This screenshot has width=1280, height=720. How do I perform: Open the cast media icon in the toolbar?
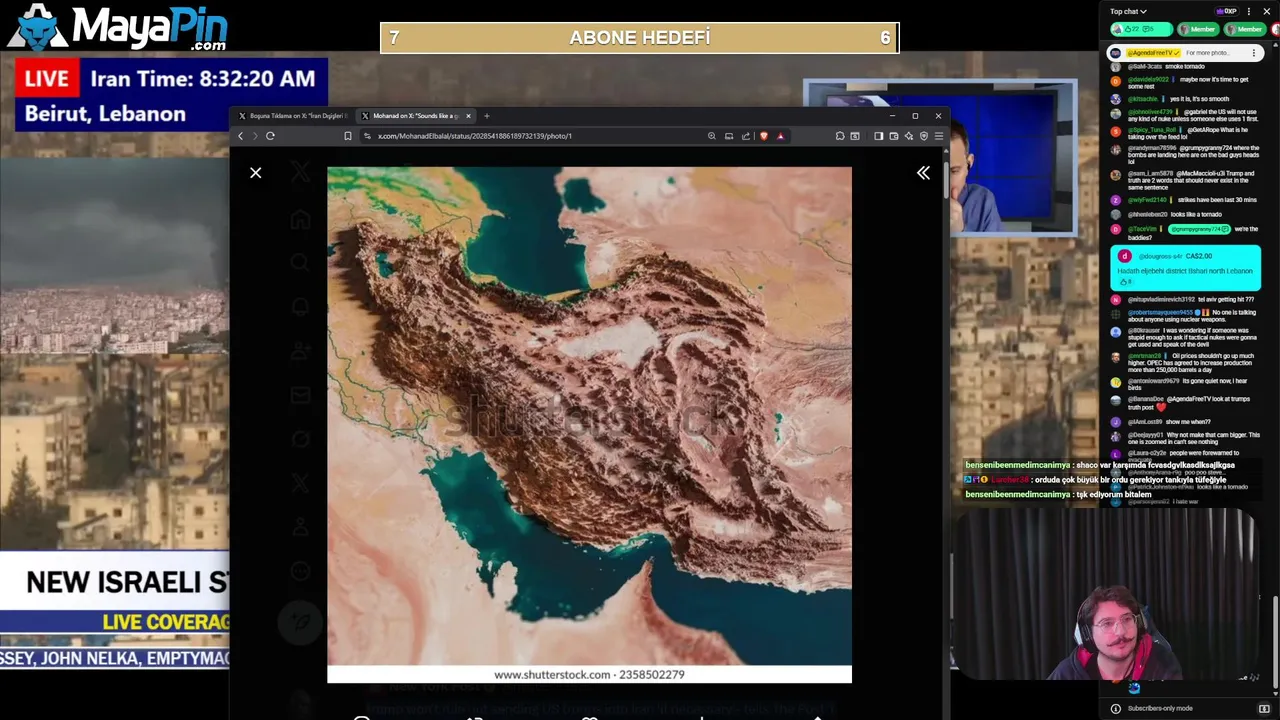coord(855,136)
